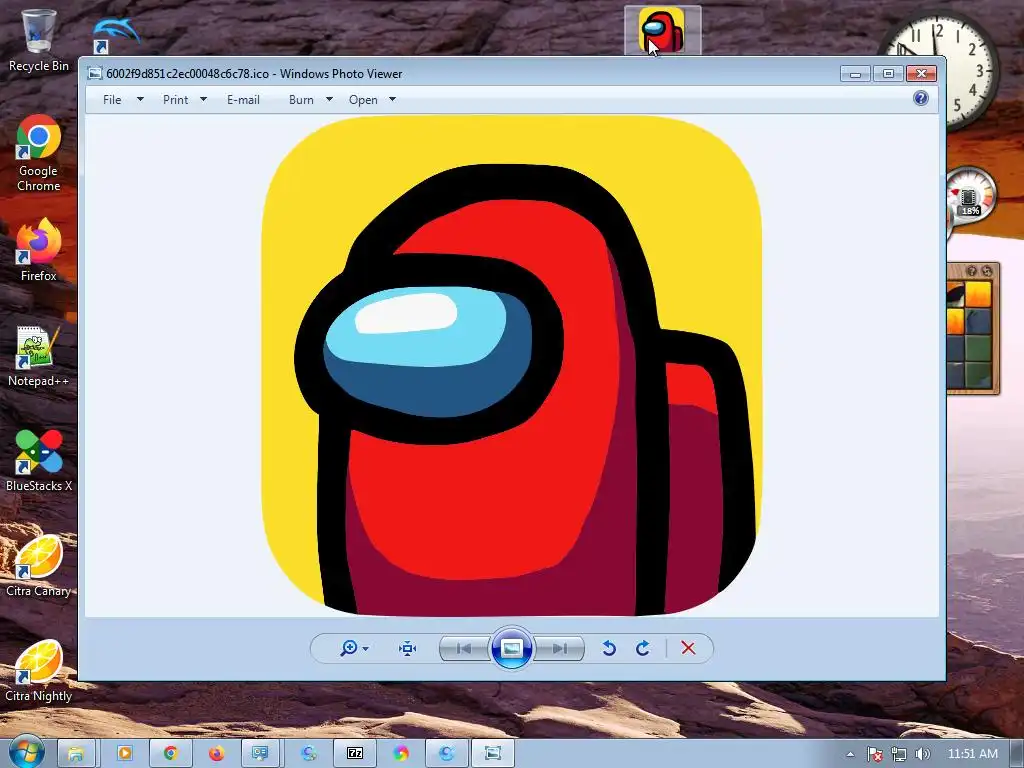Fit image to actual size button
The width and height of the screenshot is (1024, 768).
tap(408, 648)
